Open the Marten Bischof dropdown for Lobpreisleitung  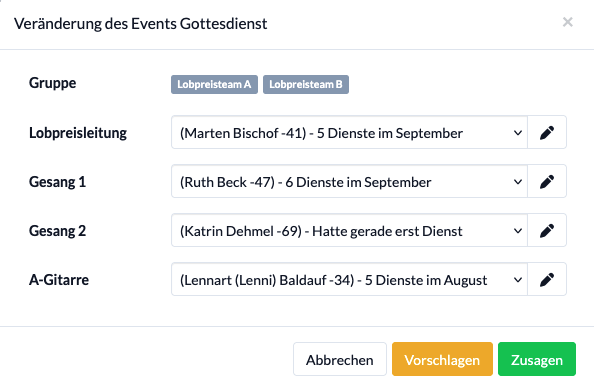[x=349, y=132]
